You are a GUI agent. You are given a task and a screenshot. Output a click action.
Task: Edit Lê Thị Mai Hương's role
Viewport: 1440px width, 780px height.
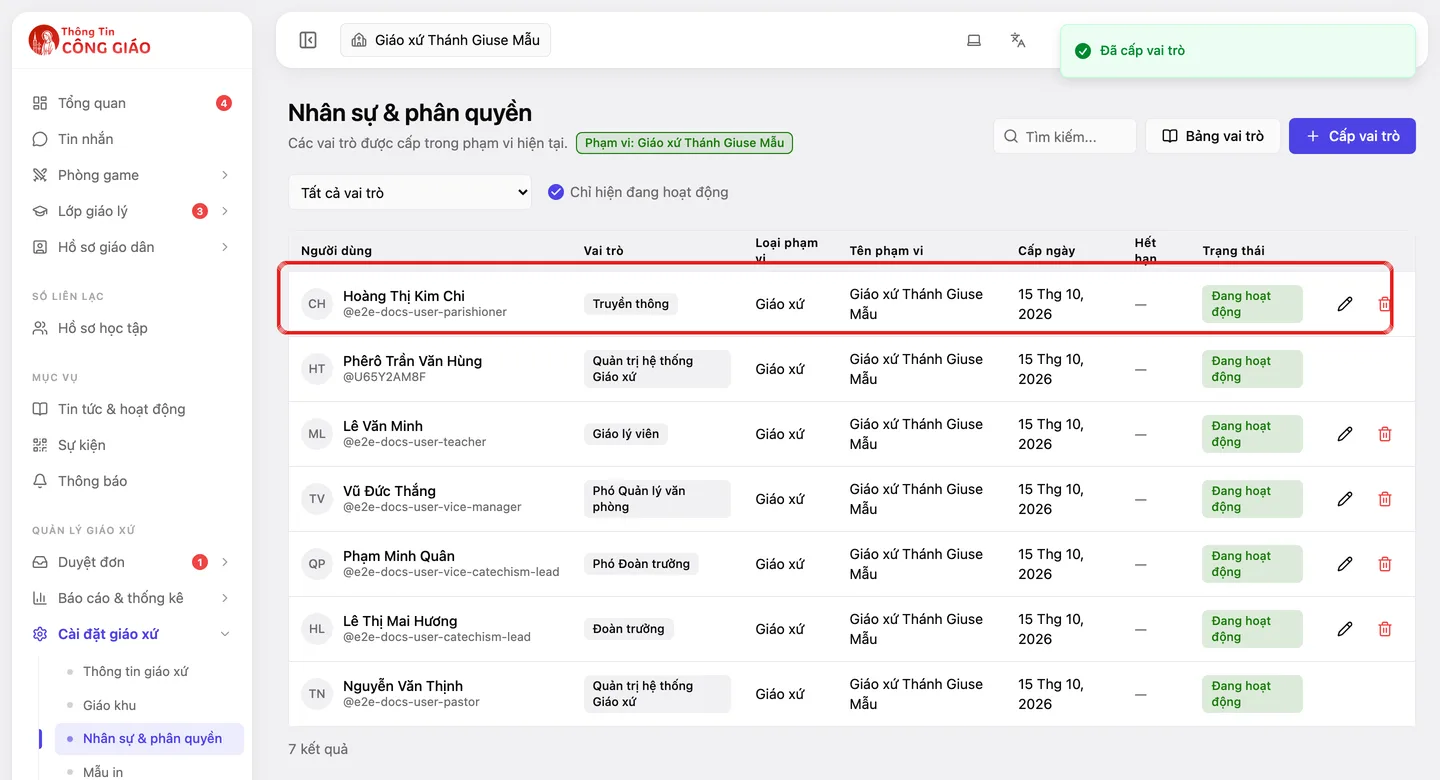pyautogui.click(x=1345, y=629)
